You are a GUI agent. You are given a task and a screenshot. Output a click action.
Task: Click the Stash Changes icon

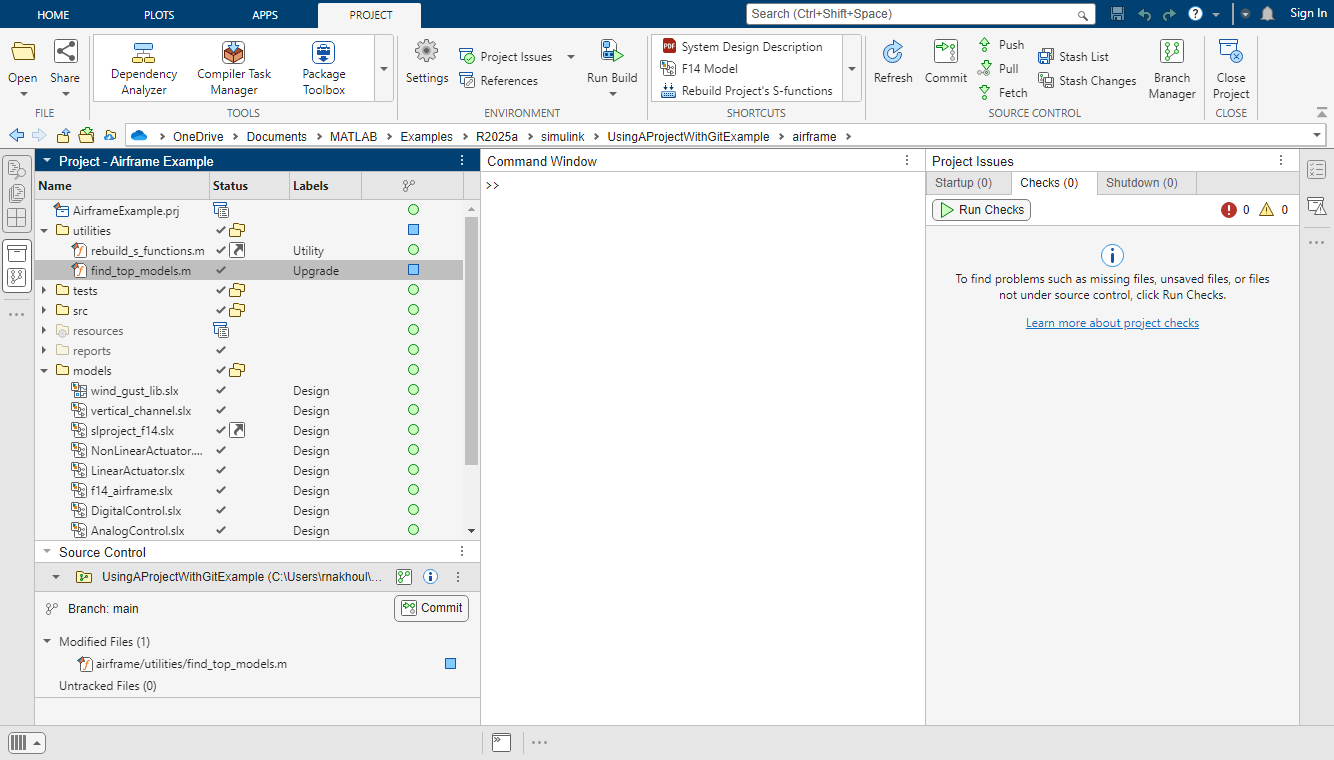[1044, 80]
